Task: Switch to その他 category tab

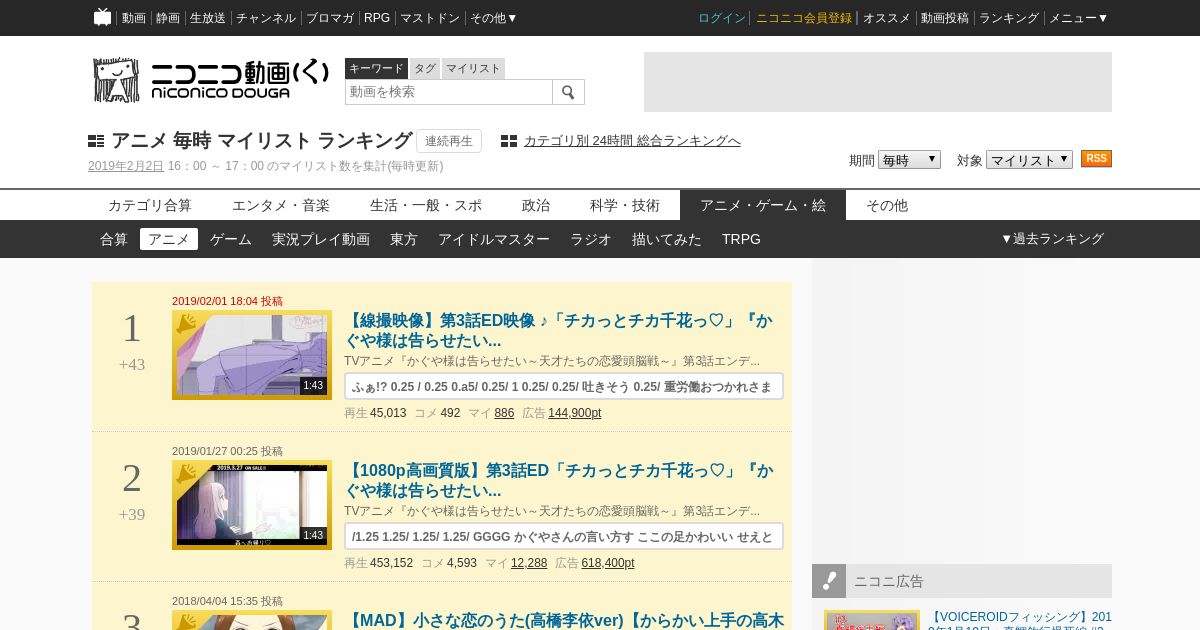Action: click(x=887, y=205)
